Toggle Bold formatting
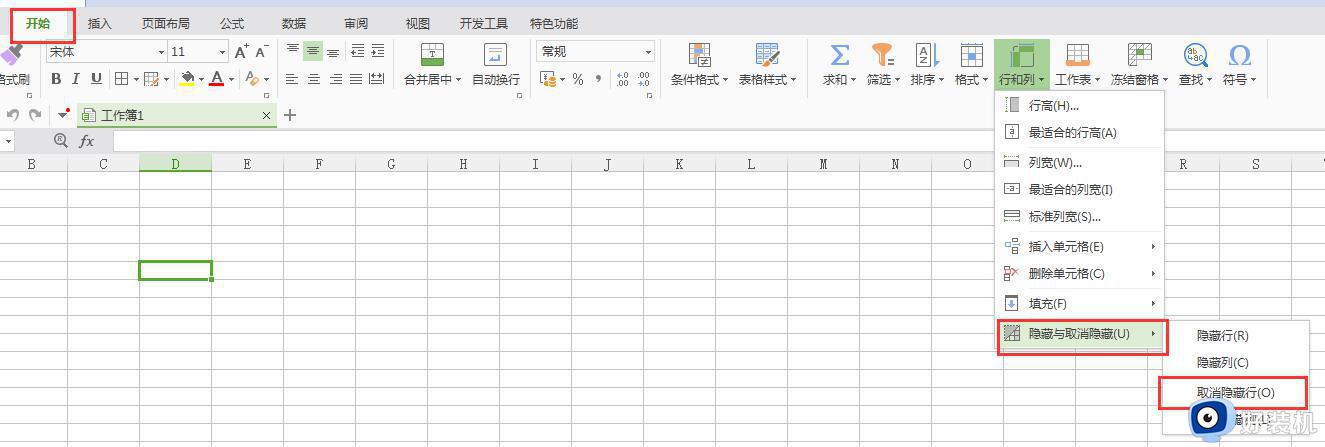Viewport: 1325px width, 447px height. pos(56,79)
